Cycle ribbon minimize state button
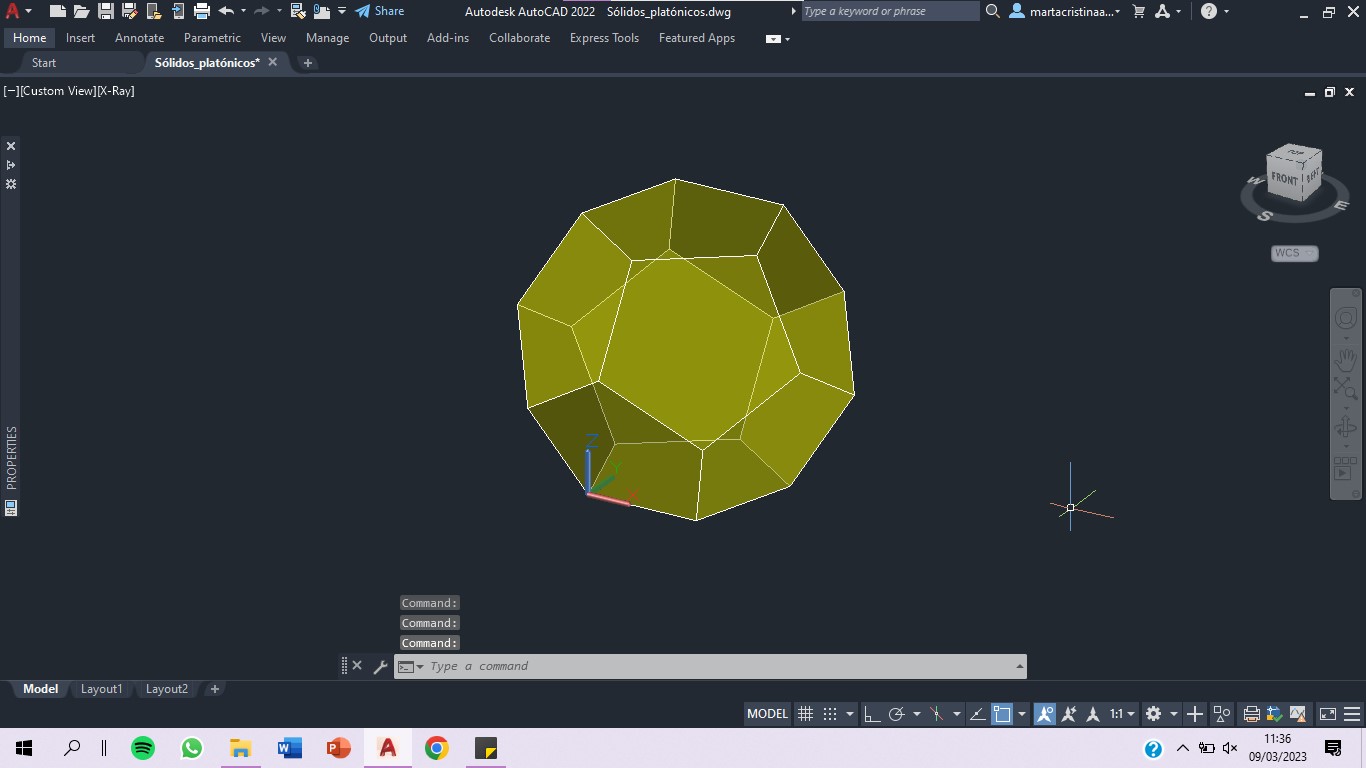This screenshot has height=768, width=1366. [x=773, y=39]
